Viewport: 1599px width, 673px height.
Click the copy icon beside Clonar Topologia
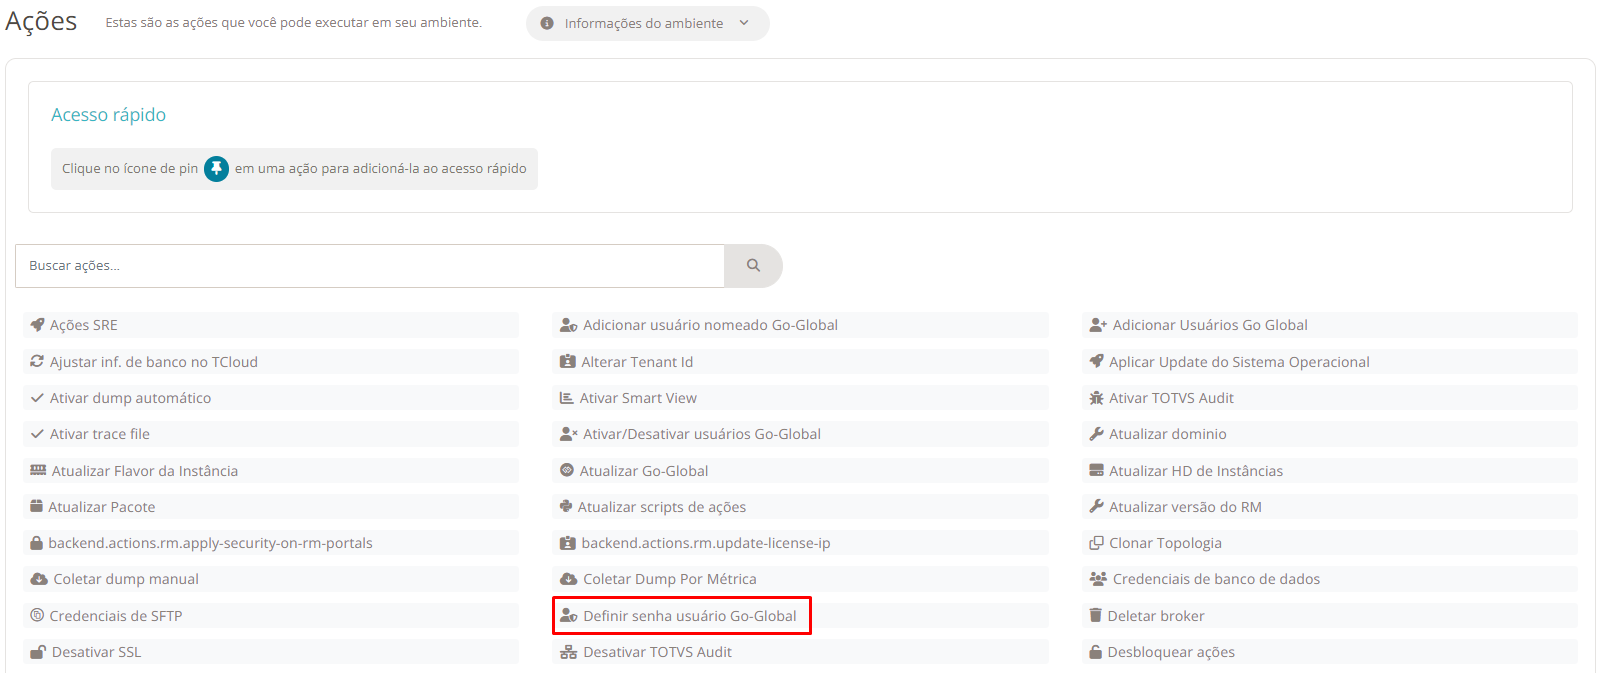tap(1097, 543)
